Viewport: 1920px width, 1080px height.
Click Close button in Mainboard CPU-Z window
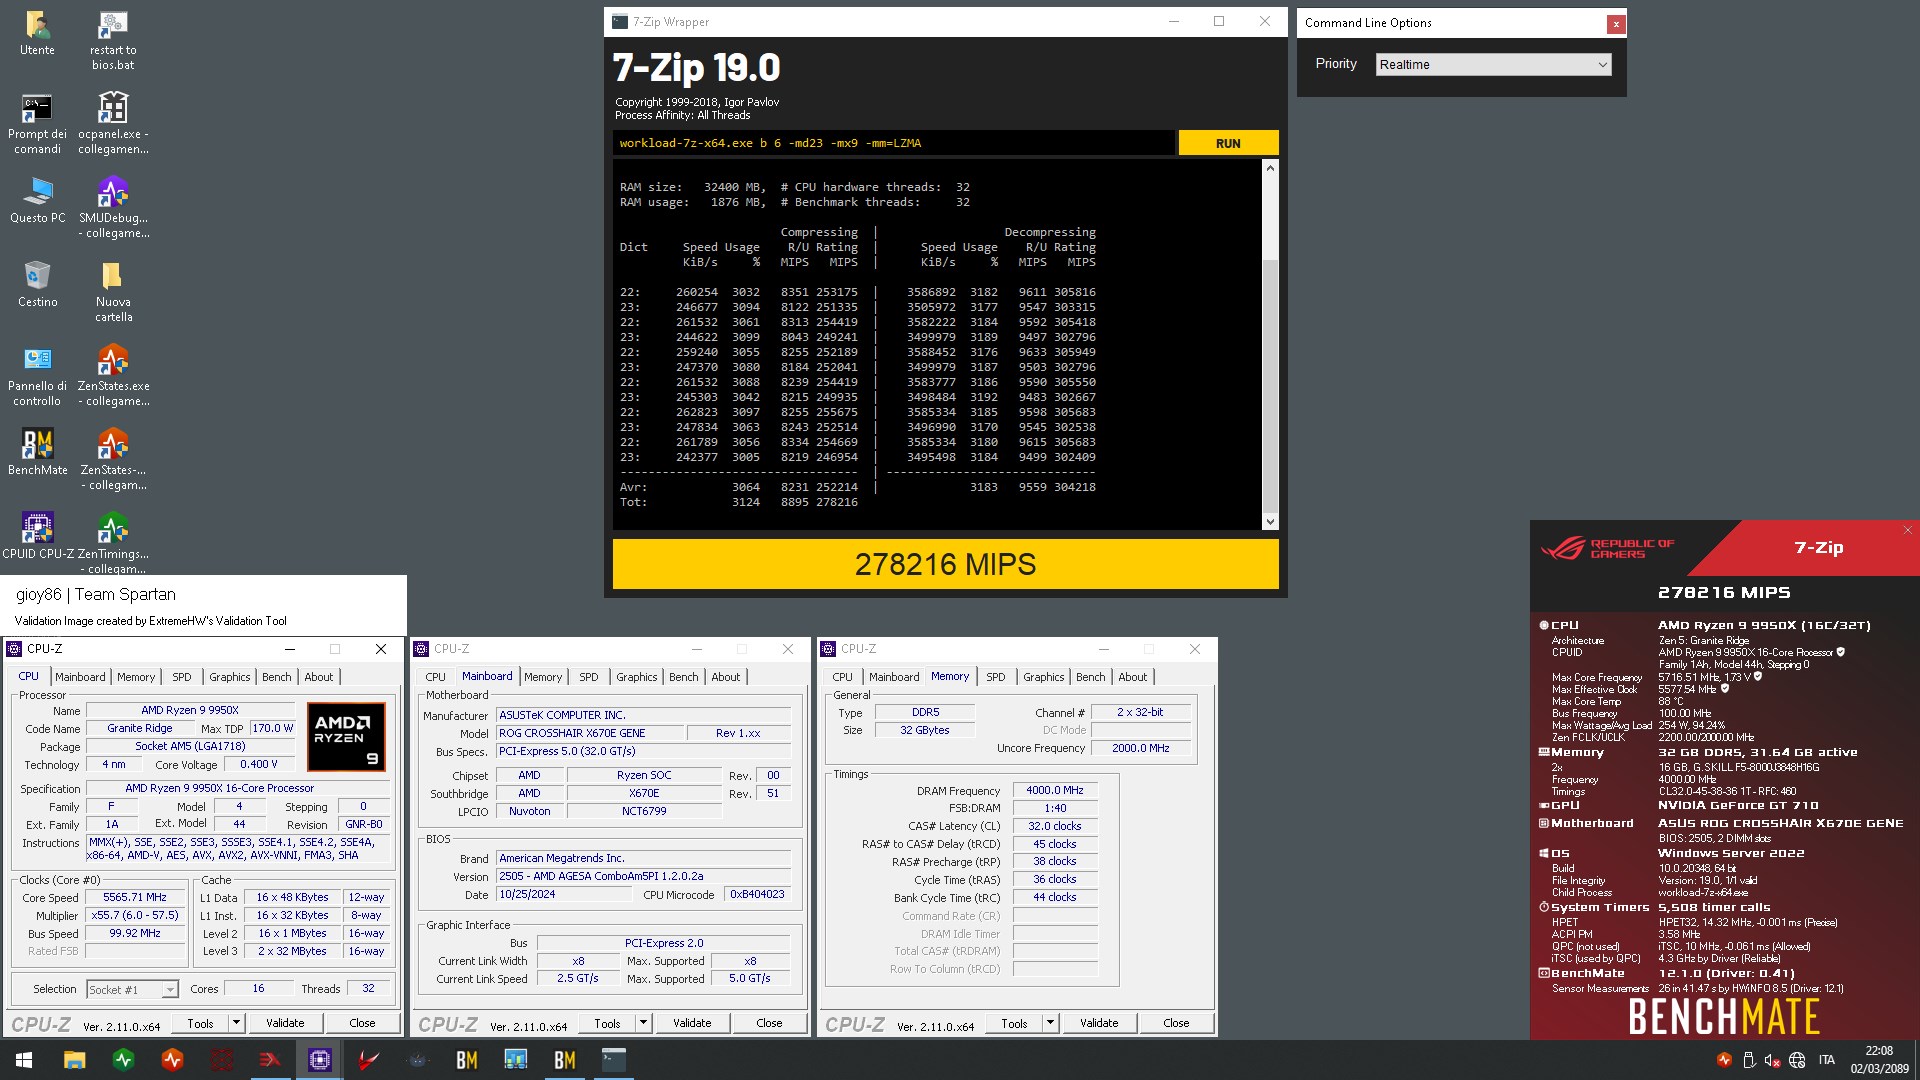tap(769, 1023)
